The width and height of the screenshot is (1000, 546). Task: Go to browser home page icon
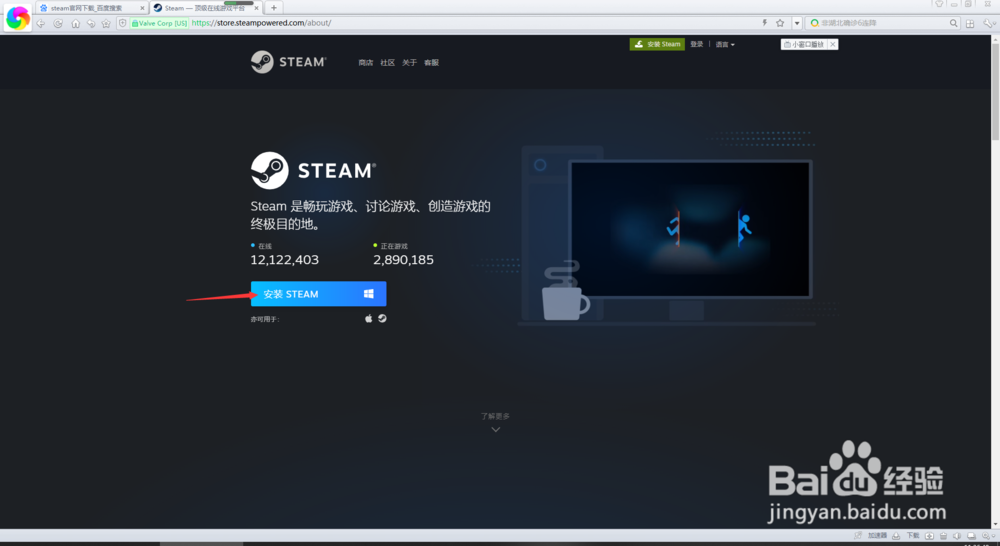pos(75,24)
